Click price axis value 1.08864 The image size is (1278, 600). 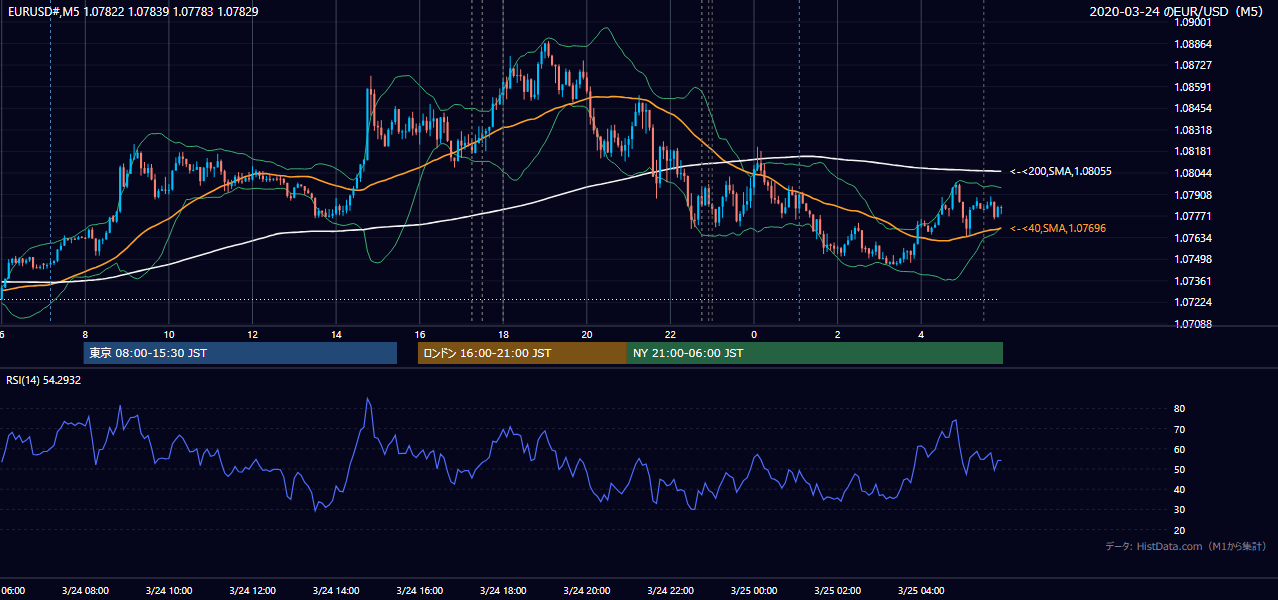click(x=1195, y=44)
